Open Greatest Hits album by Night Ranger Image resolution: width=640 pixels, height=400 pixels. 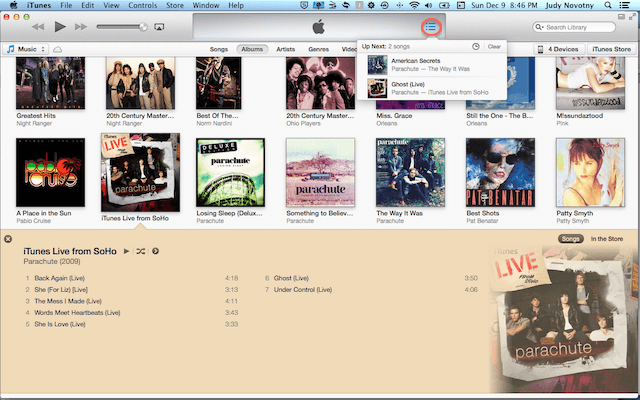click(51, 83)
